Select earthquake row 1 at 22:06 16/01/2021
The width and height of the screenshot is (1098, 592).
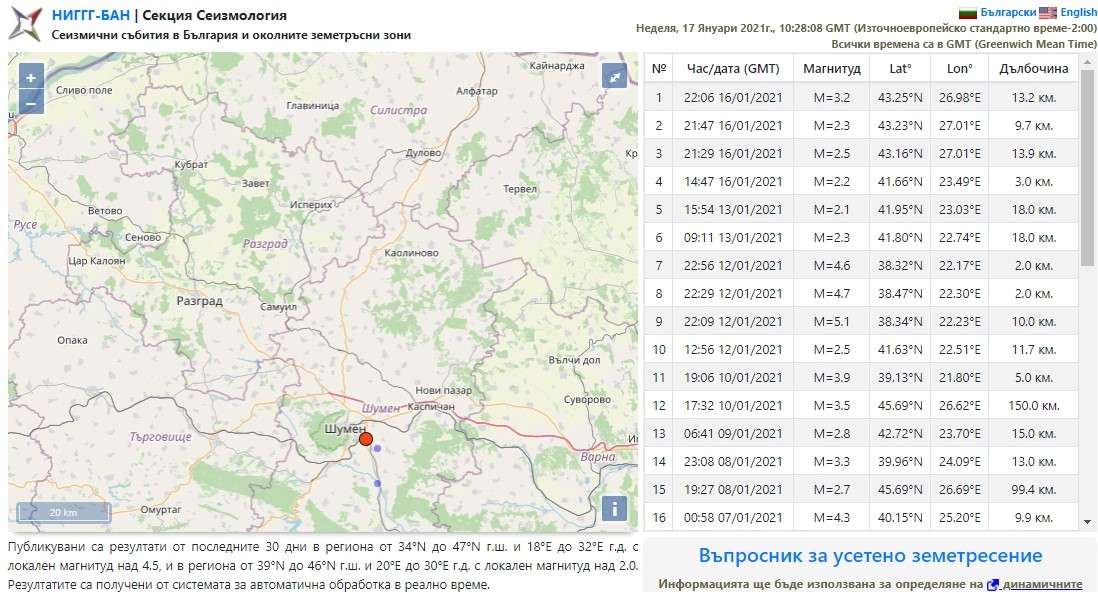pos(860,97)
